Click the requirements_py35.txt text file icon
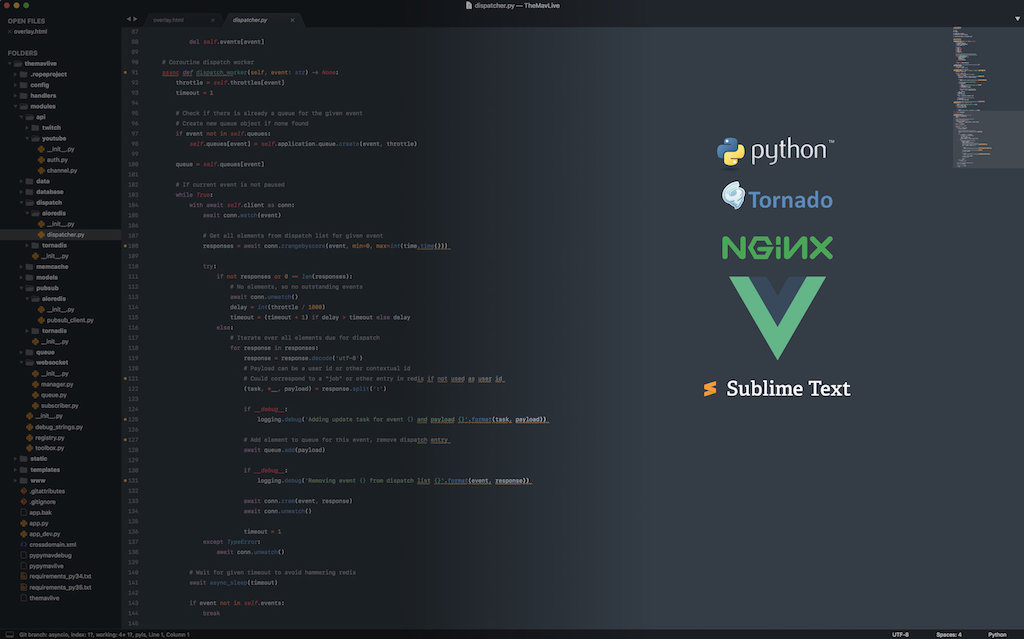1024x639 pixels. (x=24, y=587)
